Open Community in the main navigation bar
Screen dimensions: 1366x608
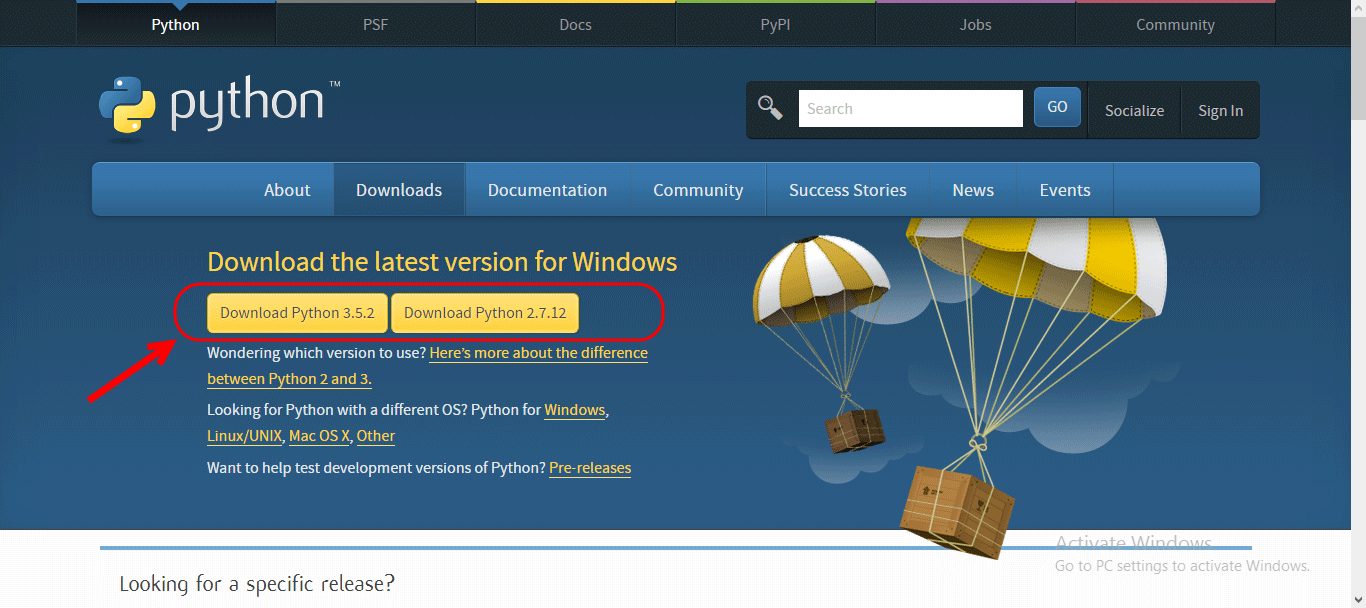tap(698, 190)
